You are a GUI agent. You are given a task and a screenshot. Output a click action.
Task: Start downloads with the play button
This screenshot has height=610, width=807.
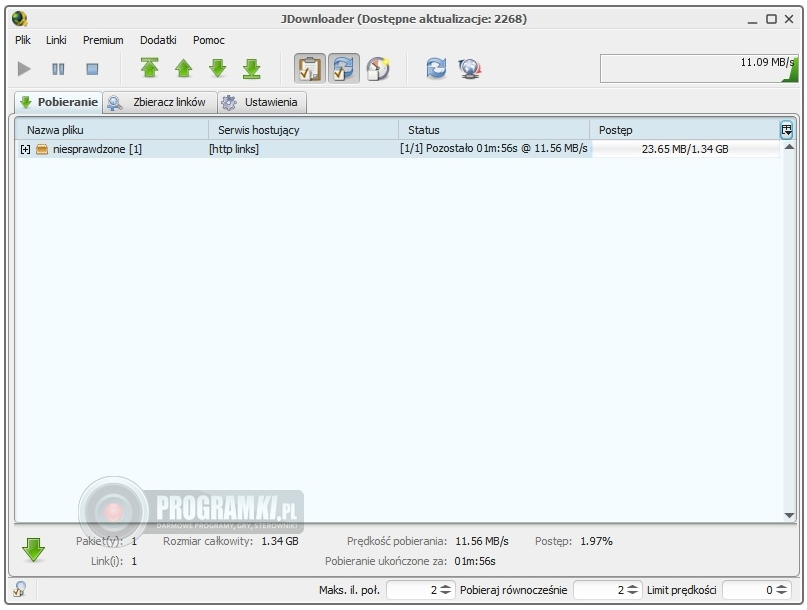[24, 69]
